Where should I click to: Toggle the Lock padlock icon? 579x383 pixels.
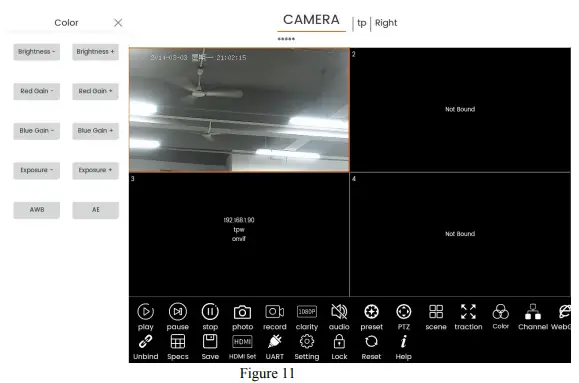(x=339, y=342)
